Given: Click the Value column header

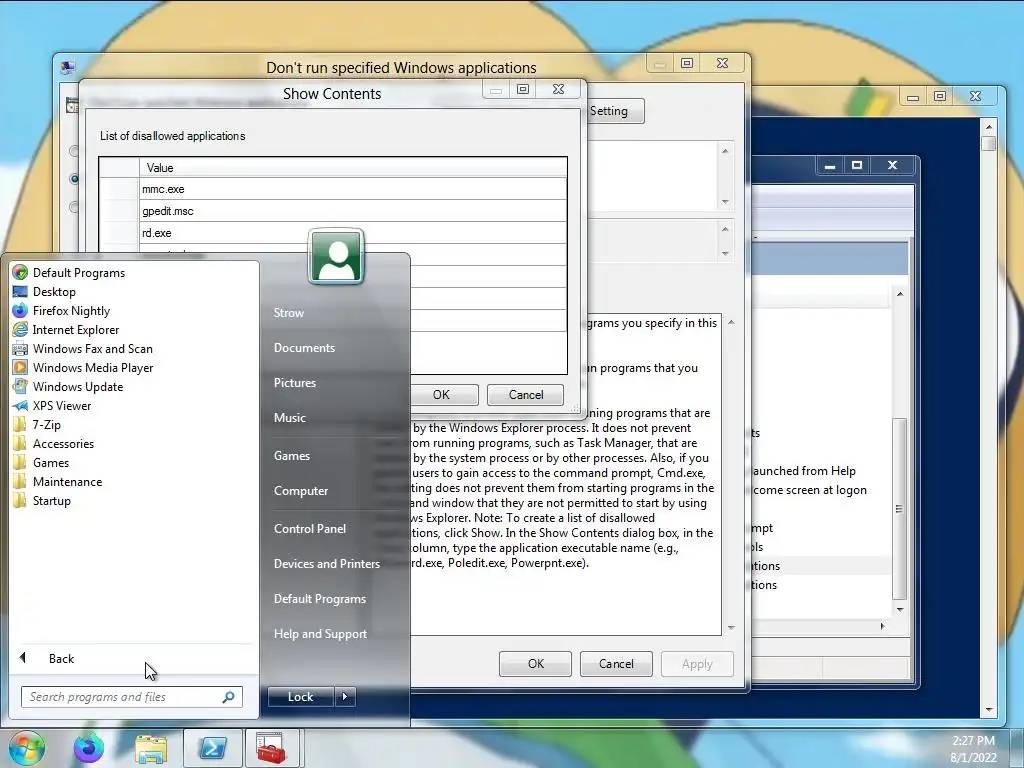Looking at the screenshot, I should click(353, 168).
